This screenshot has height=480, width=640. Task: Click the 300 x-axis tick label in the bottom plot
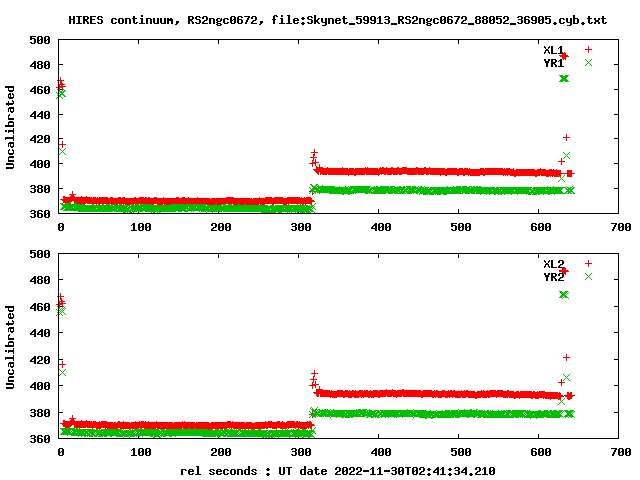[x=301, y=452]
